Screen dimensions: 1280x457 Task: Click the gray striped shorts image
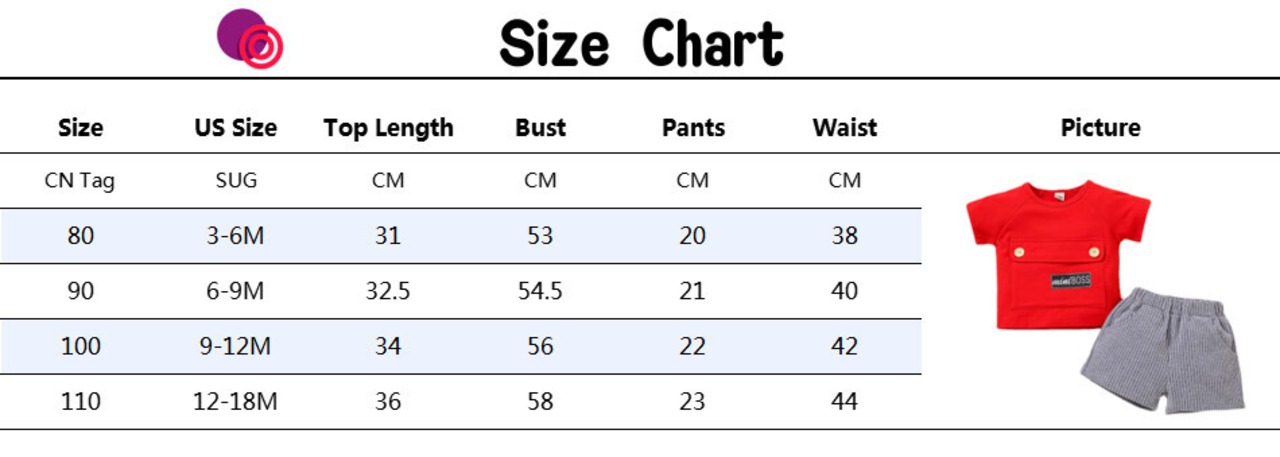tap(1162, 350)
